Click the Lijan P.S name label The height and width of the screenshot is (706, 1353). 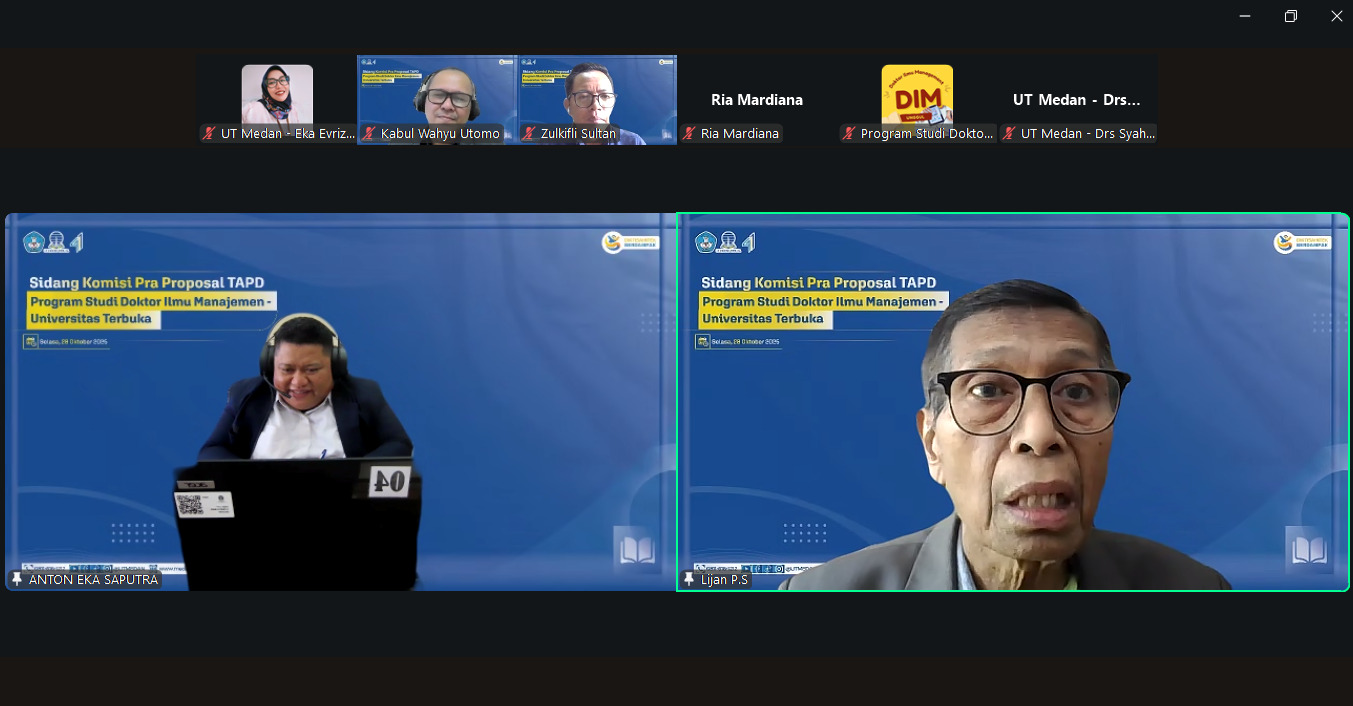(724, 579)
